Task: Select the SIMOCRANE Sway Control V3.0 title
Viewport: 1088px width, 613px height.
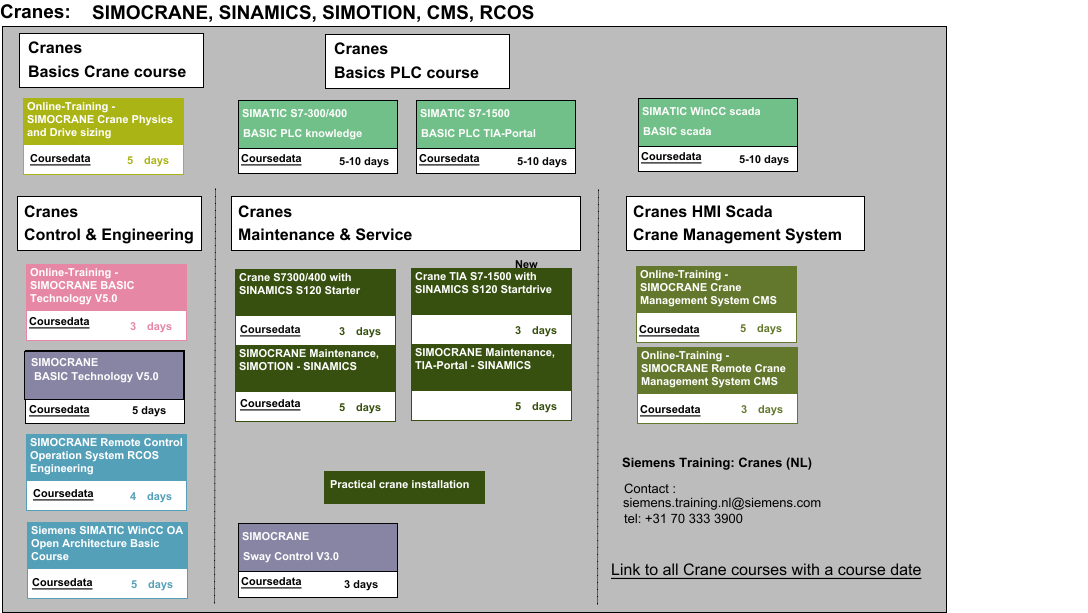Action: click(x=318, y=547)
